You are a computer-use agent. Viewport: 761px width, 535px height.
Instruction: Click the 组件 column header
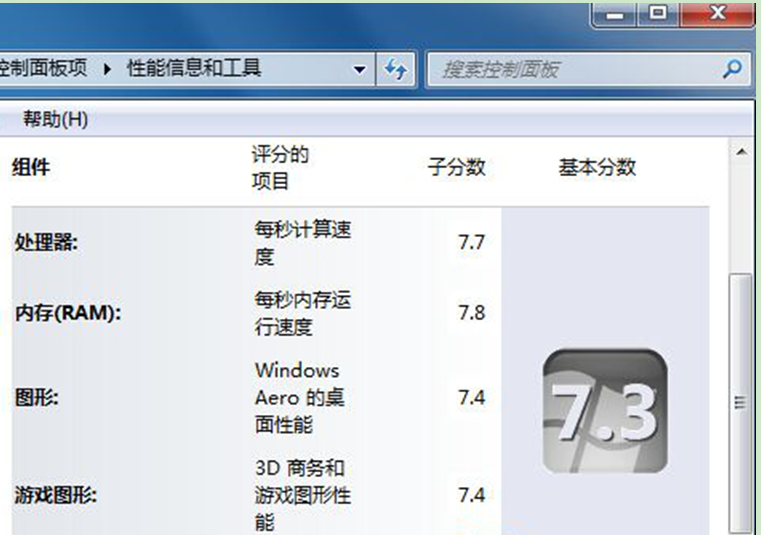click(31, 167)
